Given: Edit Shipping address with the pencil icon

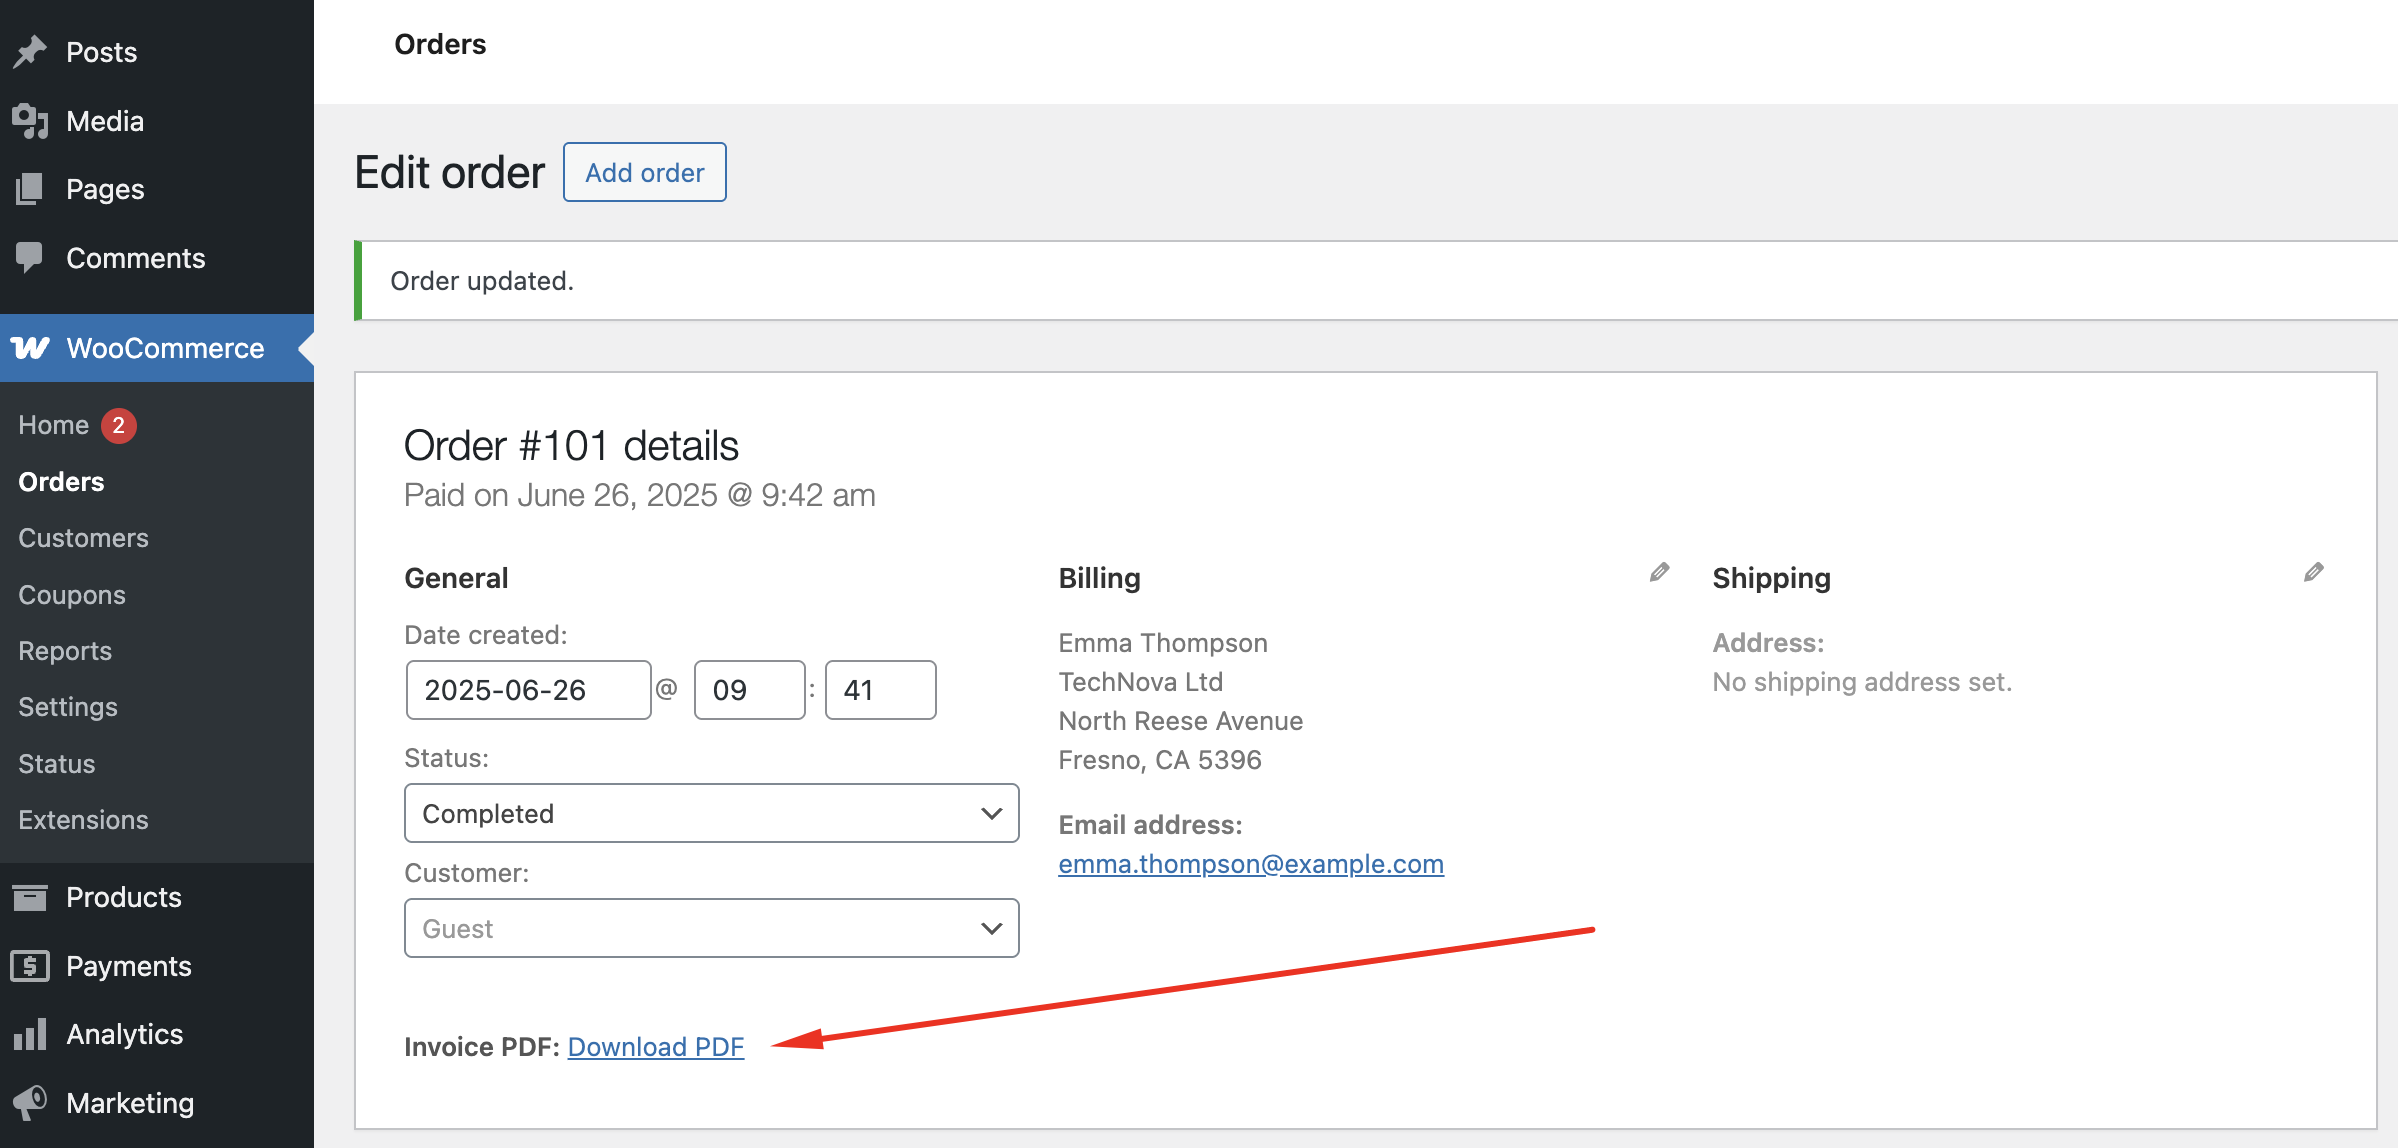Looking at the screenshot, I should tap(2315, 572).
